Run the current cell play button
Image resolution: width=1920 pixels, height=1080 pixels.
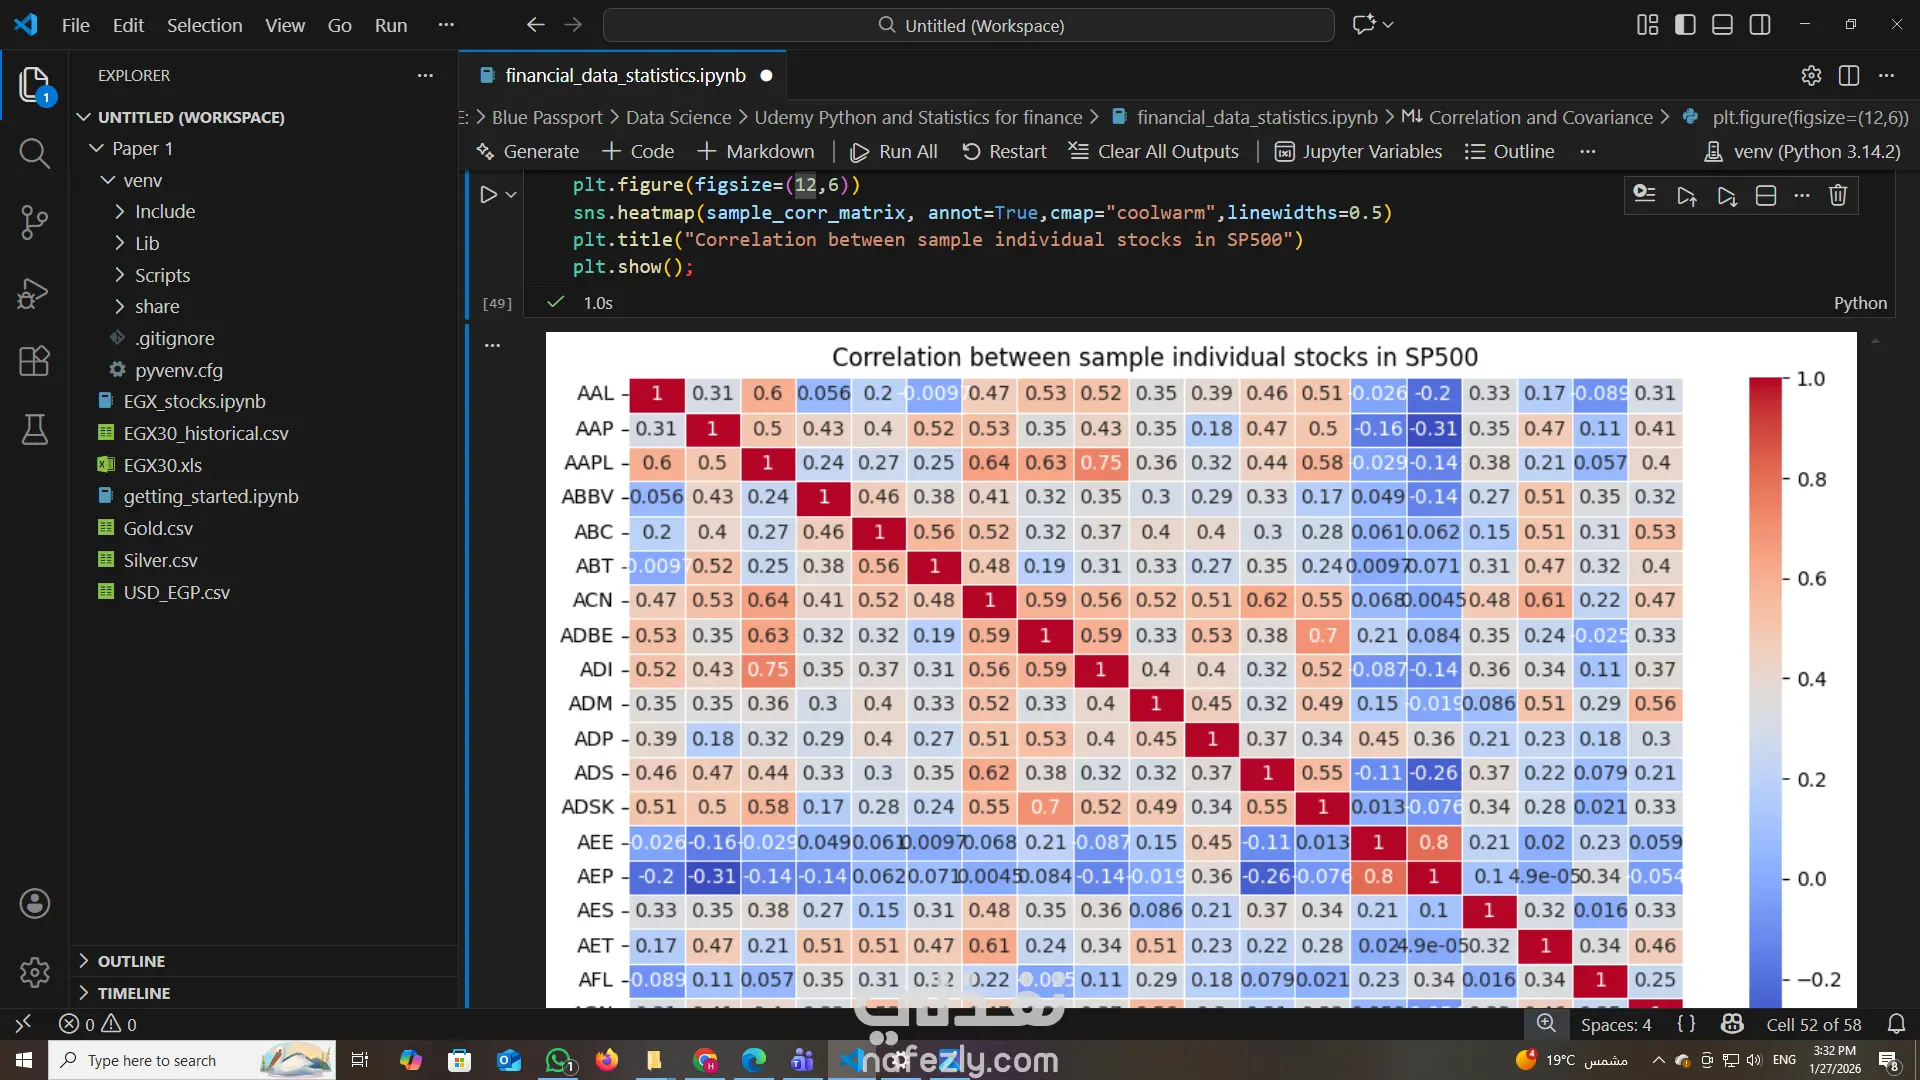point(488,195)
